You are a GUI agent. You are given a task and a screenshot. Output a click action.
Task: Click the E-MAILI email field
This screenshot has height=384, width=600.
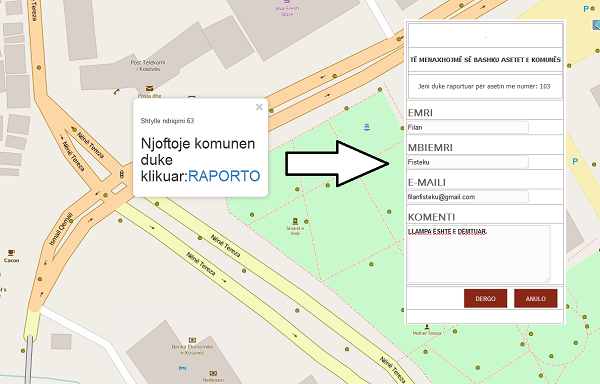[468, 197]
